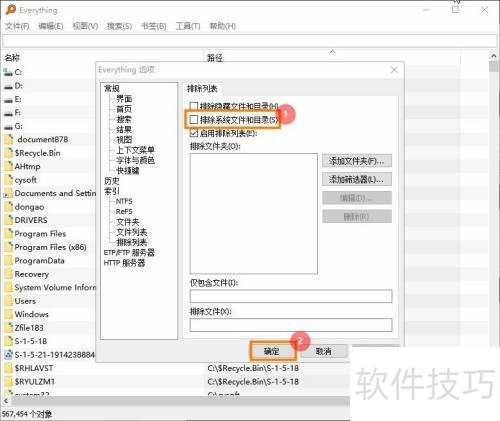The height and width of the screenshot is (421, 500).
Task: Click the 路径 column header
Action: (x=215, y=58)
